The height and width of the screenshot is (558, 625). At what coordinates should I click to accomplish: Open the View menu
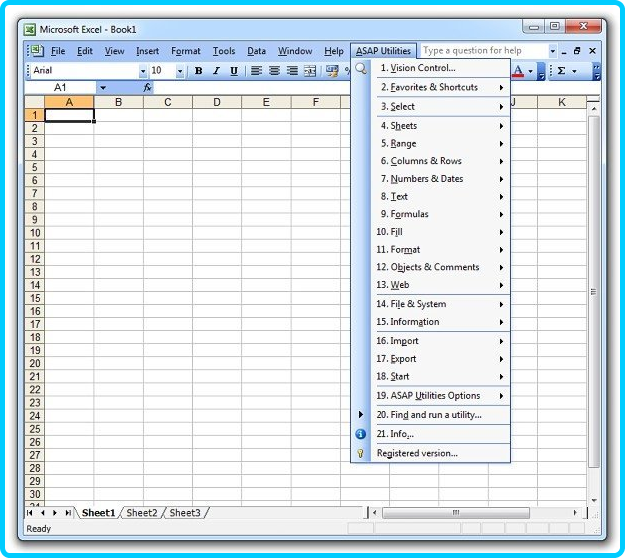[114, 51]
